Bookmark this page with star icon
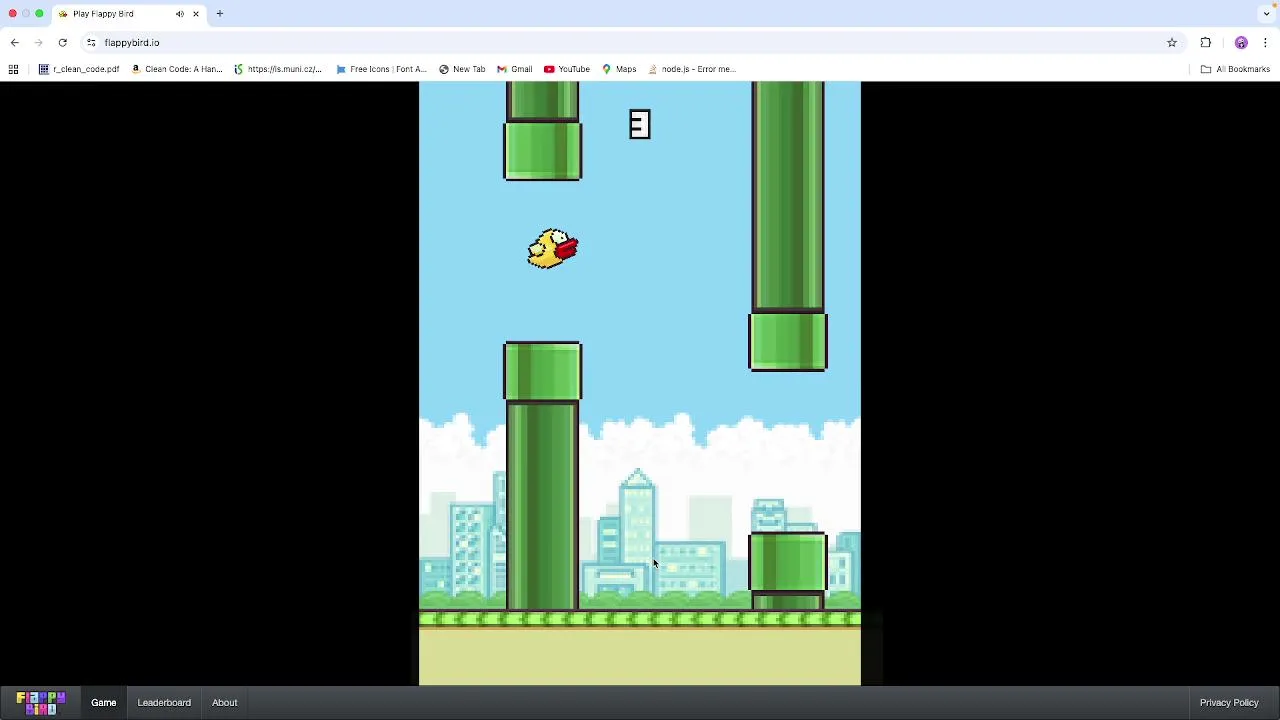1280x720 pixels. pos(1172,42)
